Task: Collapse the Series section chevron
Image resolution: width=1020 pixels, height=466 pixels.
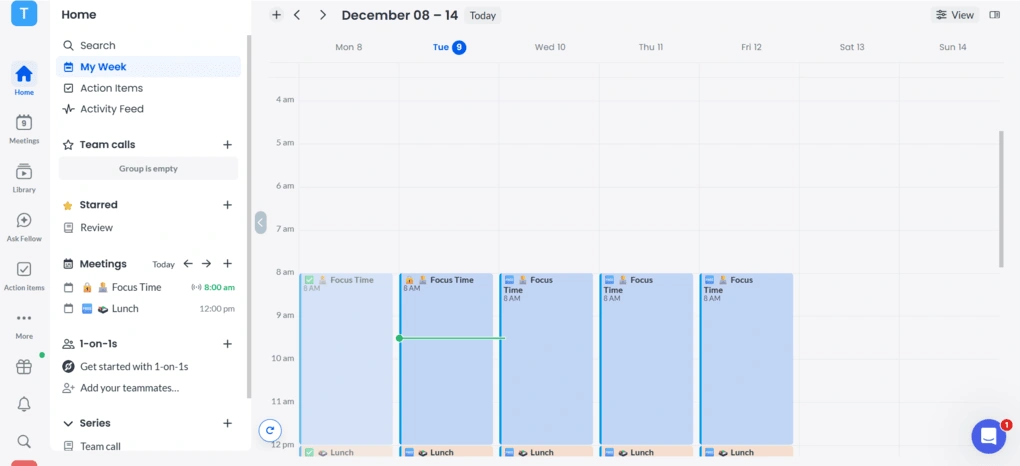Action: click(68, 423)
